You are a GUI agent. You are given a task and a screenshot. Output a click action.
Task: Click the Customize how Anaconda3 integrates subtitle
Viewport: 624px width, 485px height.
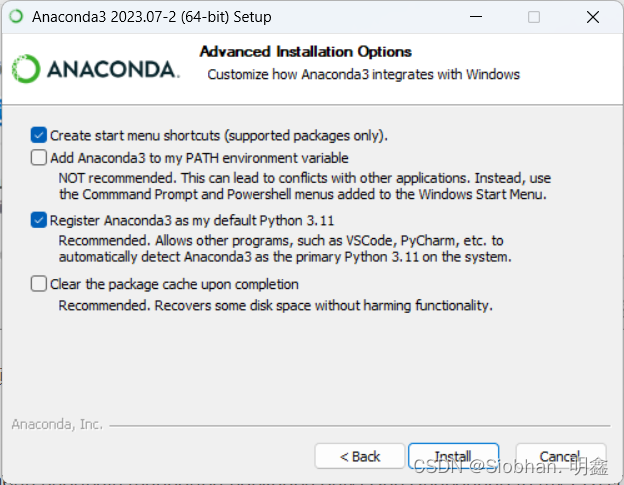(363, 74)
